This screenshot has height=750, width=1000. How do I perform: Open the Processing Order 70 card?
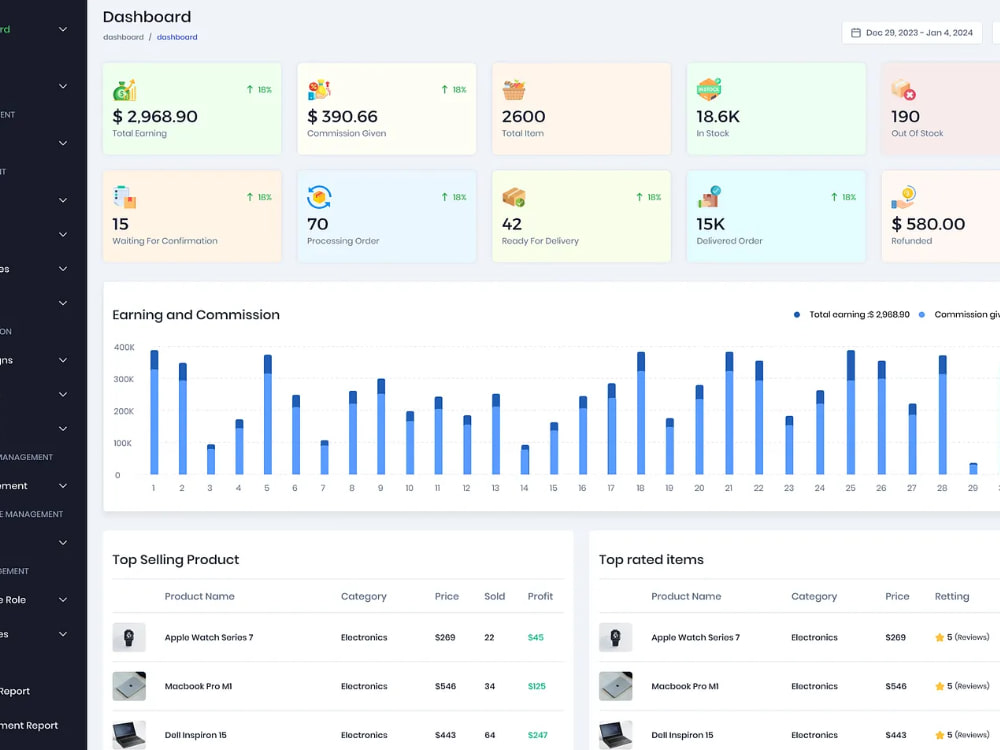pos(386,216)
